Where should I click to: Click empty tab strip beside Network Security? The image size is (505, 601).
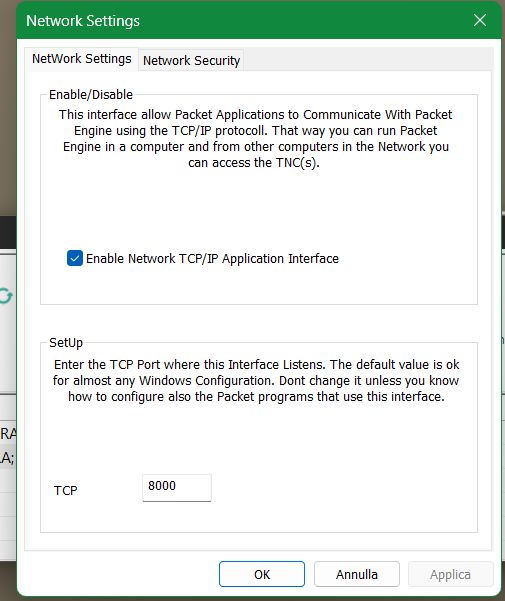coord(368,59)
